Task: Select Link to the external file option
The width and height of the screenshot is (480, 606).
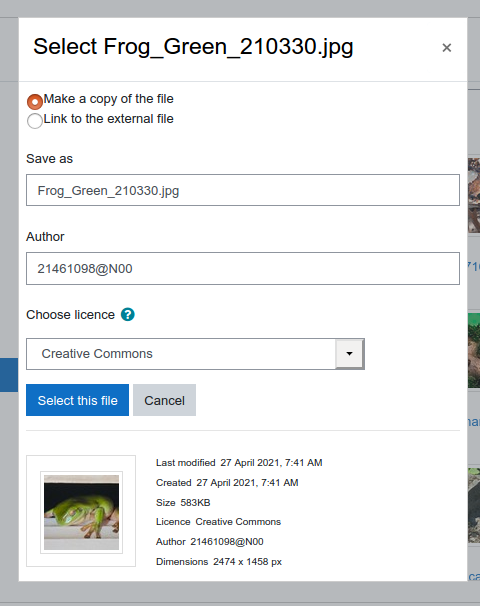Action: 35,121
